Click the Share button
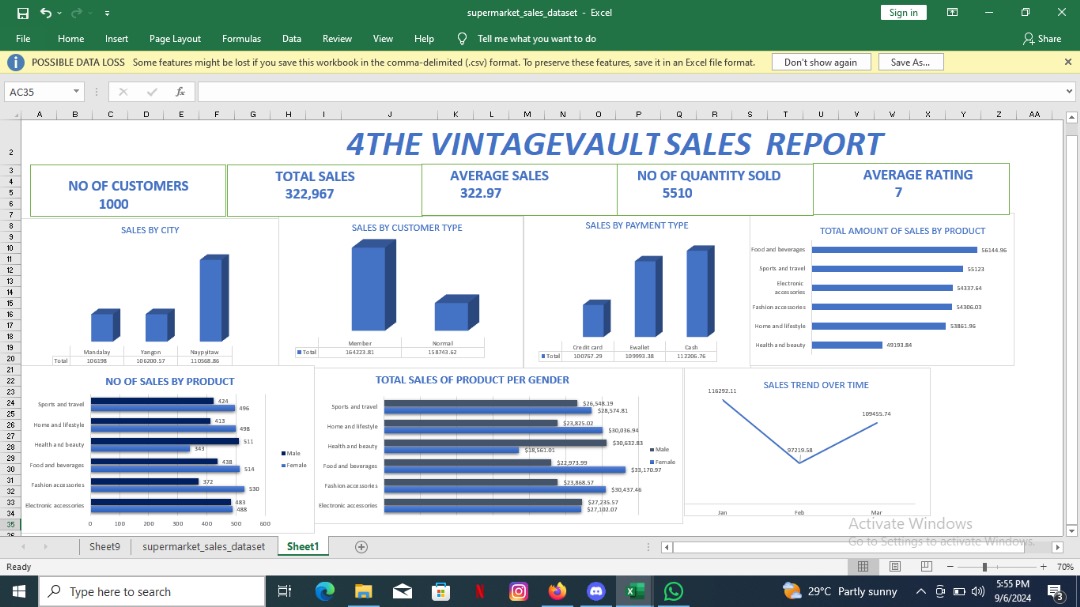The height and width of the screenshot is (607, 1080). (x=1041, y=39)
